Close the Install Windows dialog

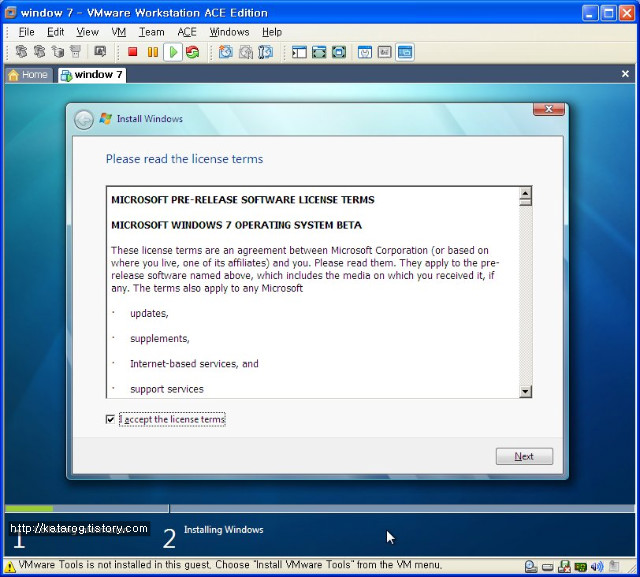click(x=549, y=109)
